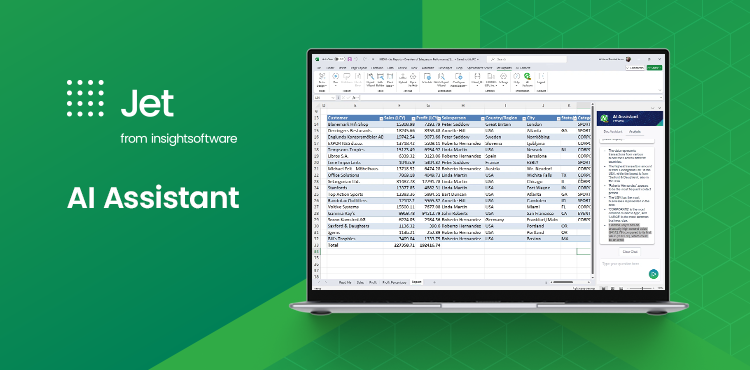This screenshot has width=750, height=370.
Task: Open the Doc Assistant tab in AI pane
Action: [x=612, y=131]
